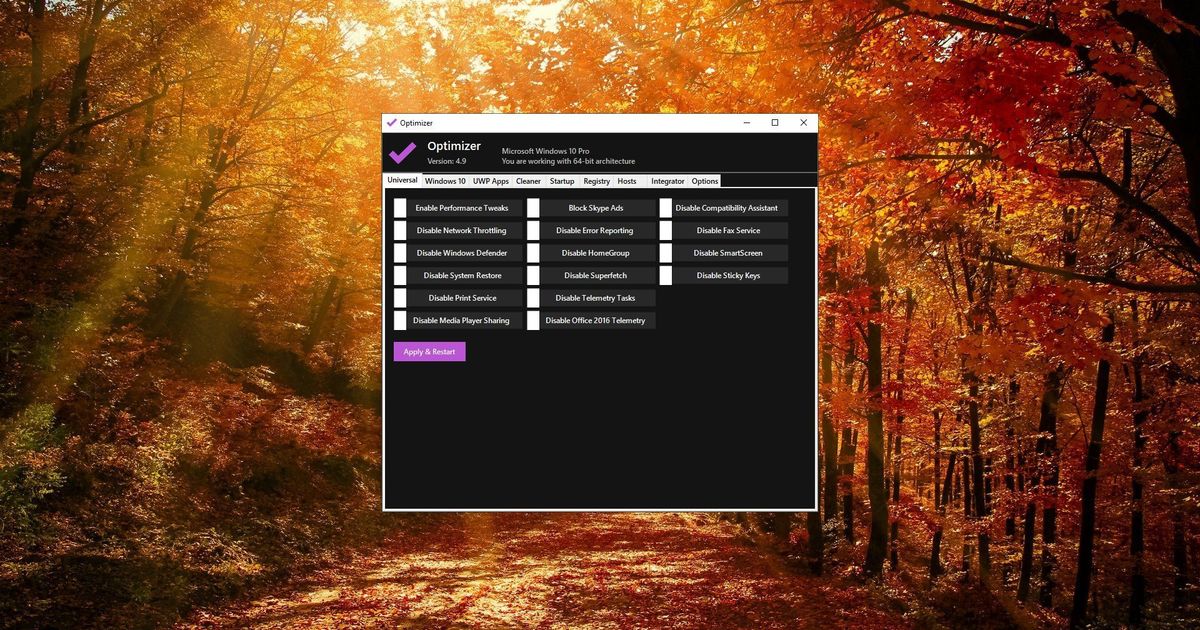Check the Disable Office 2016 Telemetry option
The image size is (1200, 630).
click(535, 320)
